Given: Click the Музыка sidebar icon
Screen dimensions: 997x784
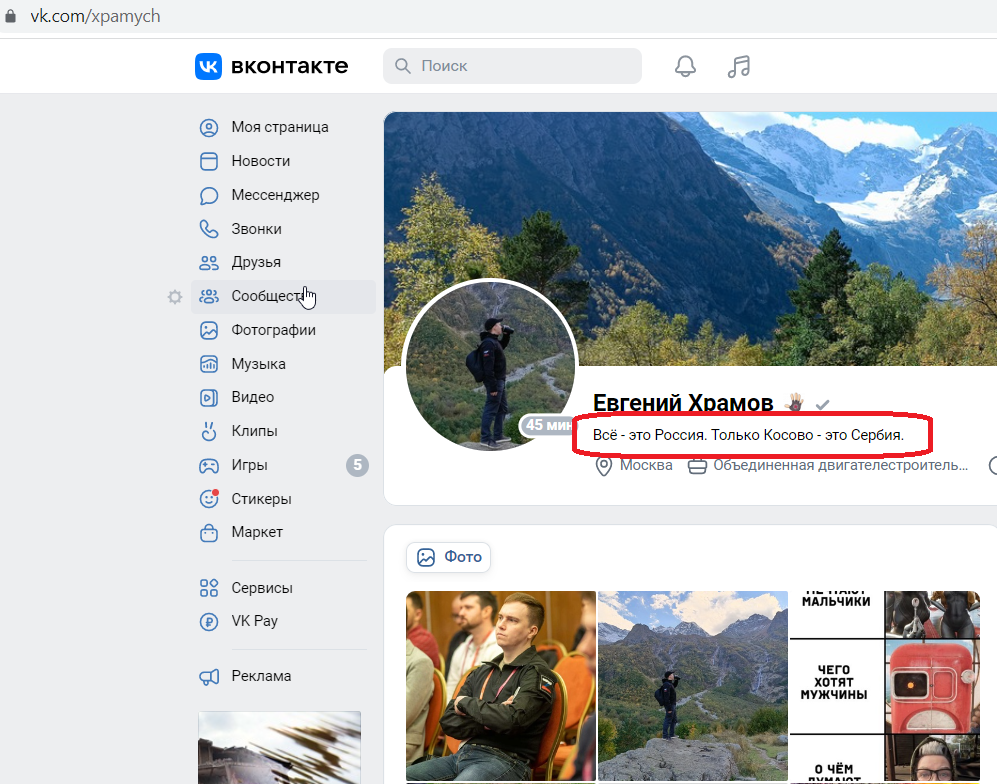Looking at the screenshot, I should 209,364.
